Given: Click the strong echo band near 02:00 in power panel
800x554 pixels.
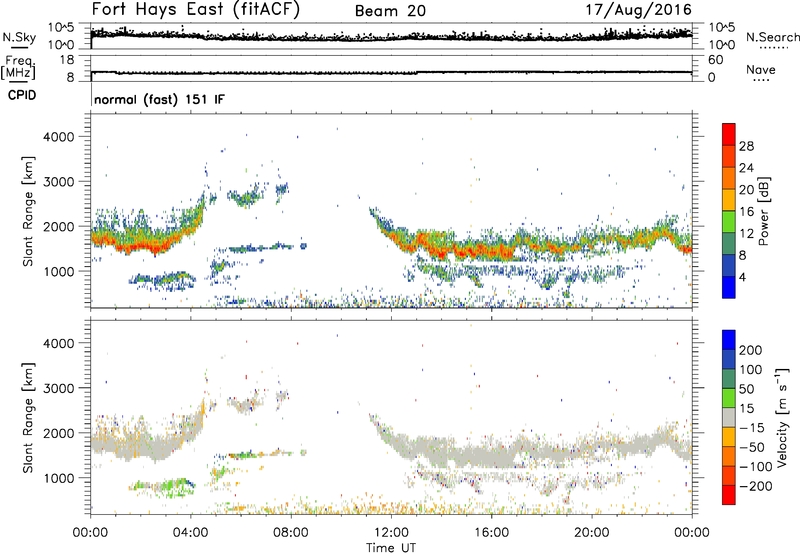Looking at the screenshot, I should tap(141, 244).
